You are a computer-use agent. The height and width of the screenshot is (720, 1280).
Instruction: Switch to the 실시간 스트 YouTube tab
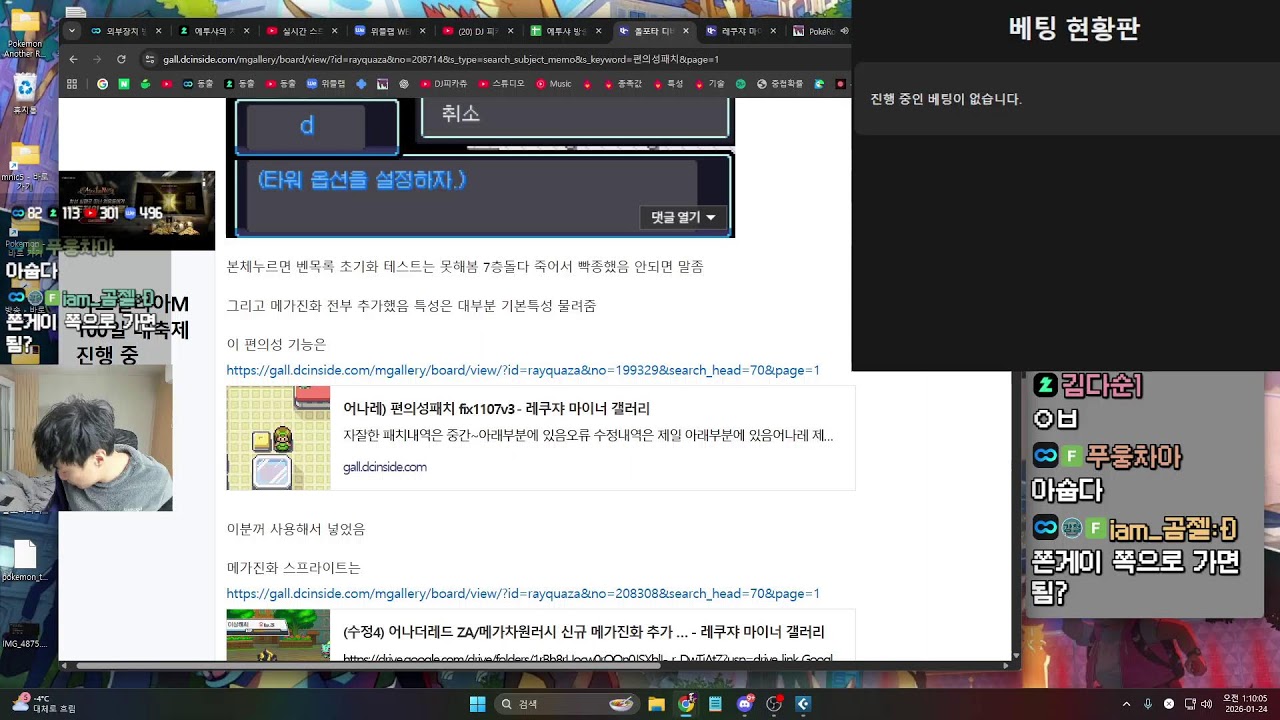click(302, 31)
